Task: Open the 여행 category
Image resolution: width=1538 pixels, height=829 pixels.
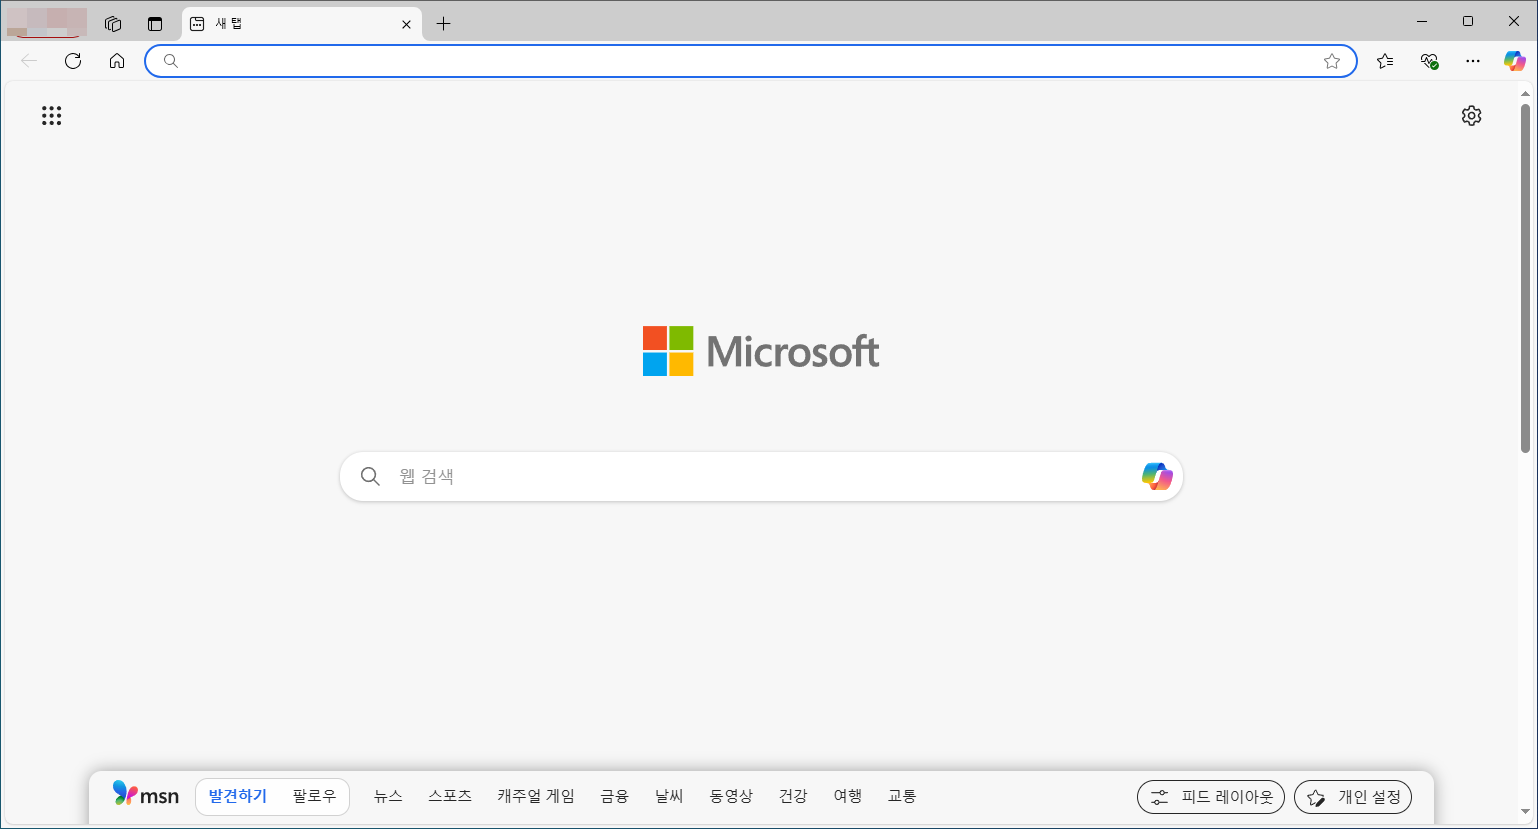Action: tap(848, 797)
